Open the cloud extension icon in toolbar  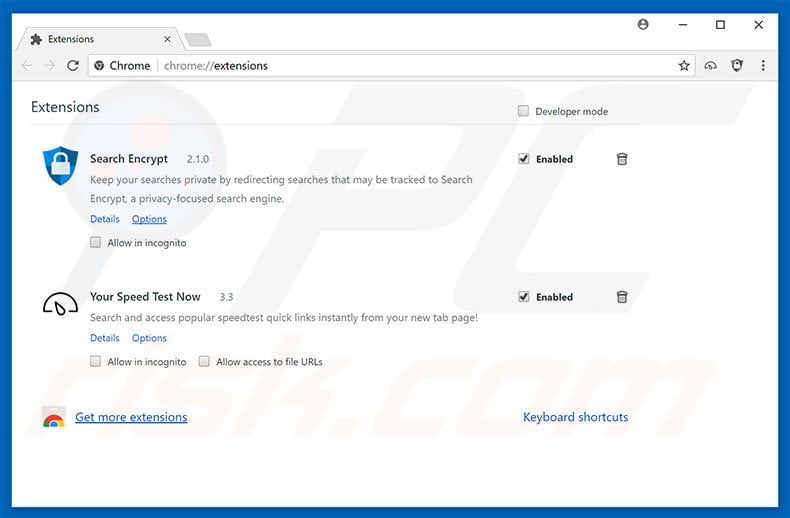click(x=710, y=66)
